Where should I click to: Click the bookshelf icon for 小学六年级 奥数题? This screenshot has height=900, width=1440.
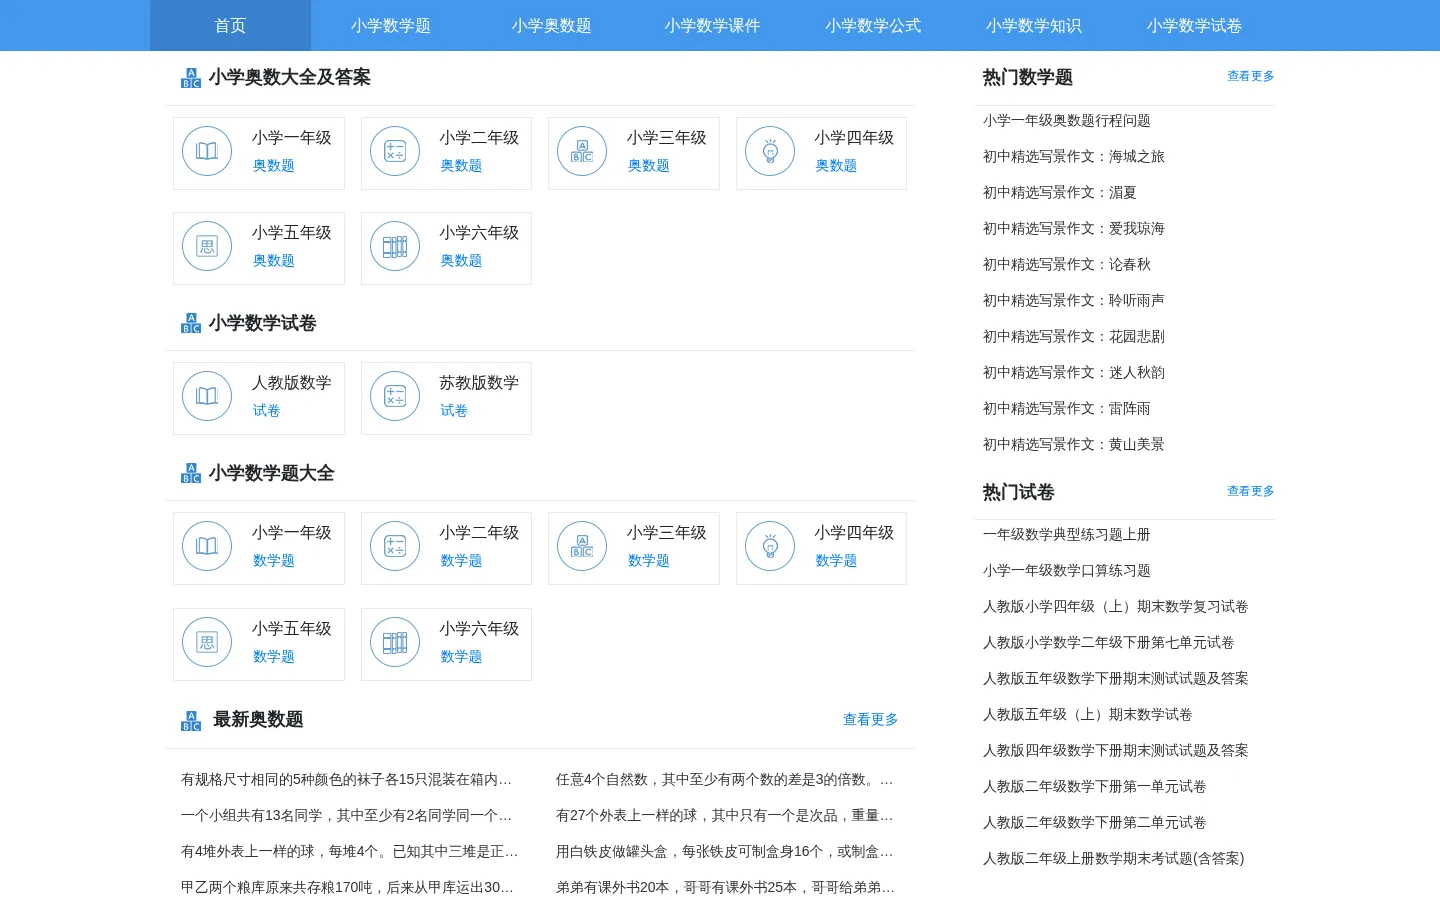[x=395, y=246]
